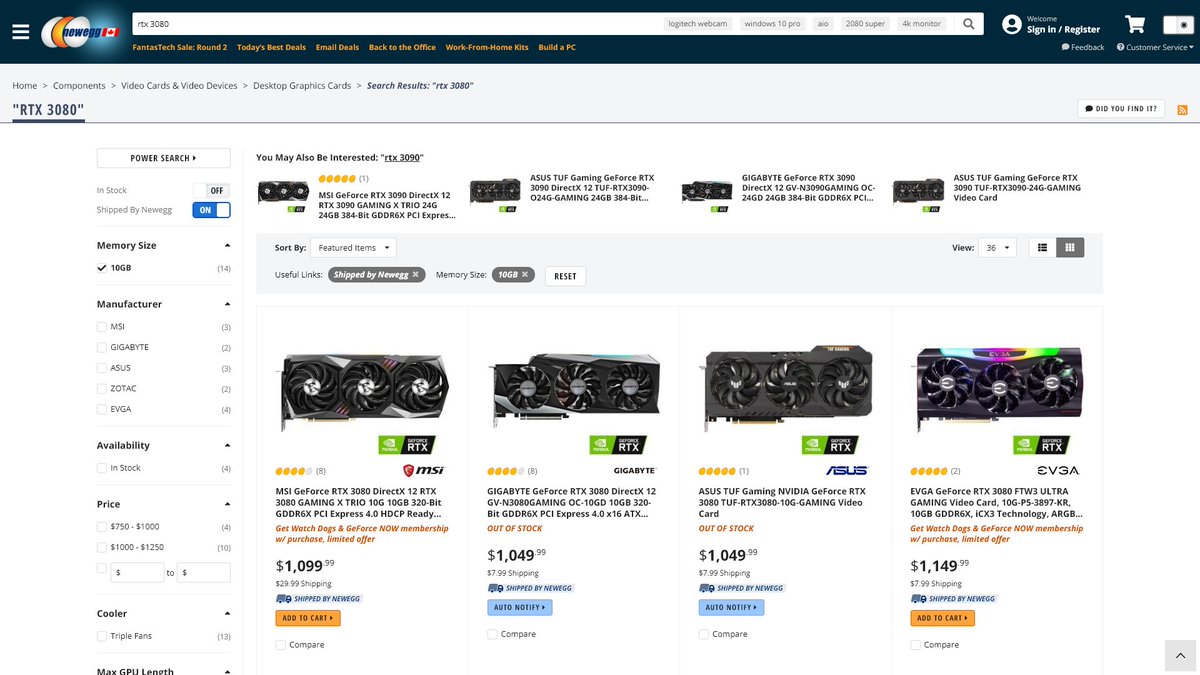Submit search with magnifier icon

tap(969, 24)
